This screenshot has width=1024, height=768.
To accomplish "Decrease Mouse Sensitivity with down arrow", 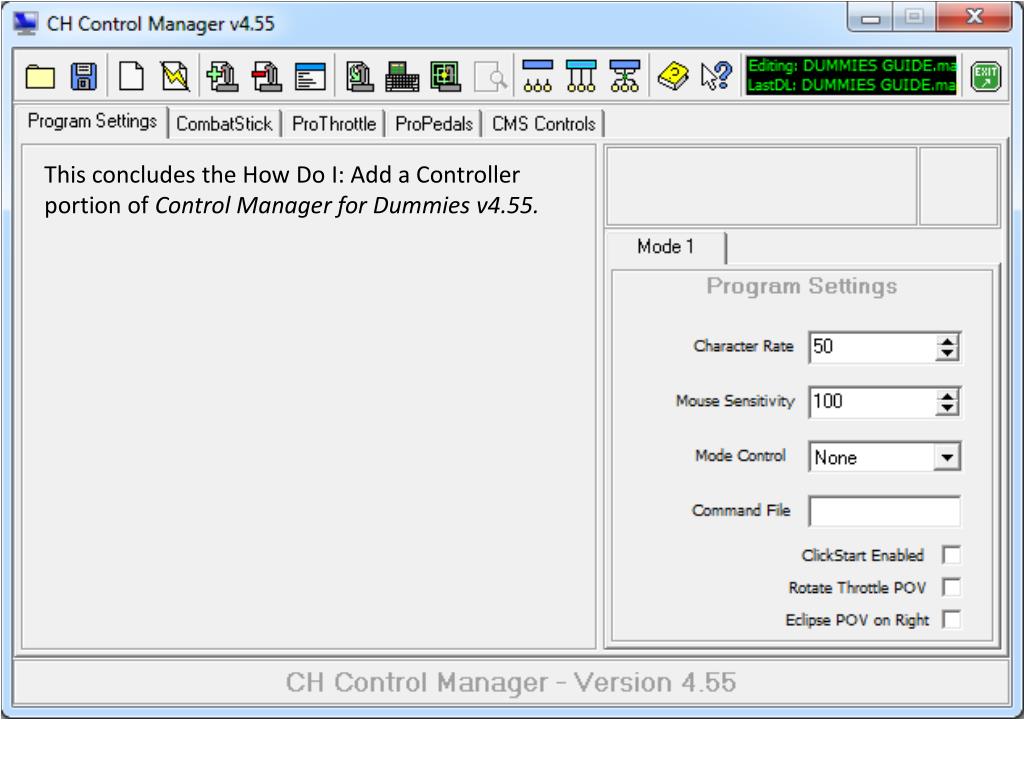I will 947,409.
